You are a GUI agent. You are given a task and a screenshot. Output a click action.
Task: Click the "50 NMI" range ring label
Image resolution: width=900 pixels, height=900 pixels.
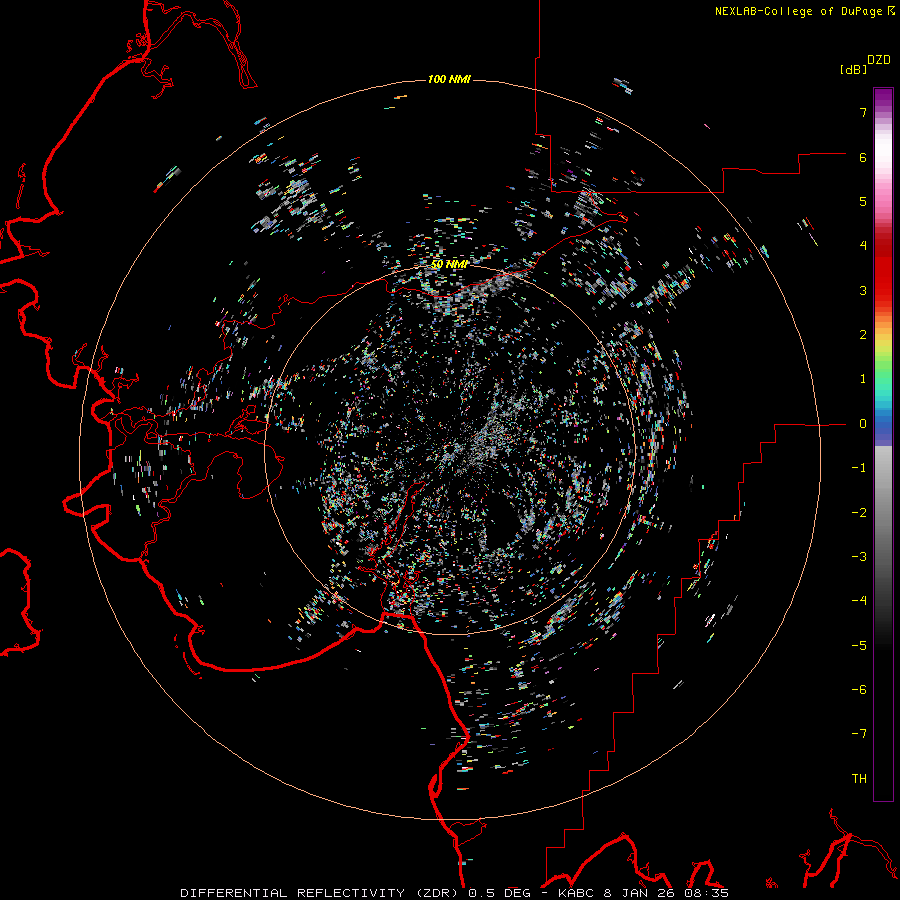point(449,264)
